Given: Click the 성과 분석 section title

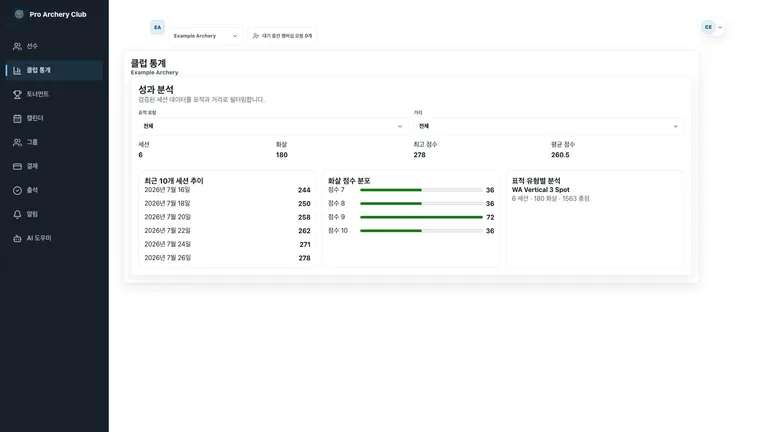Looking at the screenshot, I should pyautogui.click(x=156, y=90).
